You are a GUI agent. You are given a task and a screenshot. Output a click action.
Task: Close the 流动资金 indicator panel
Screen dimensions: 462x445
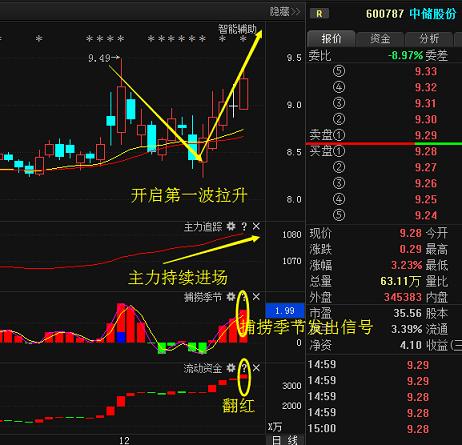point(256,368)
